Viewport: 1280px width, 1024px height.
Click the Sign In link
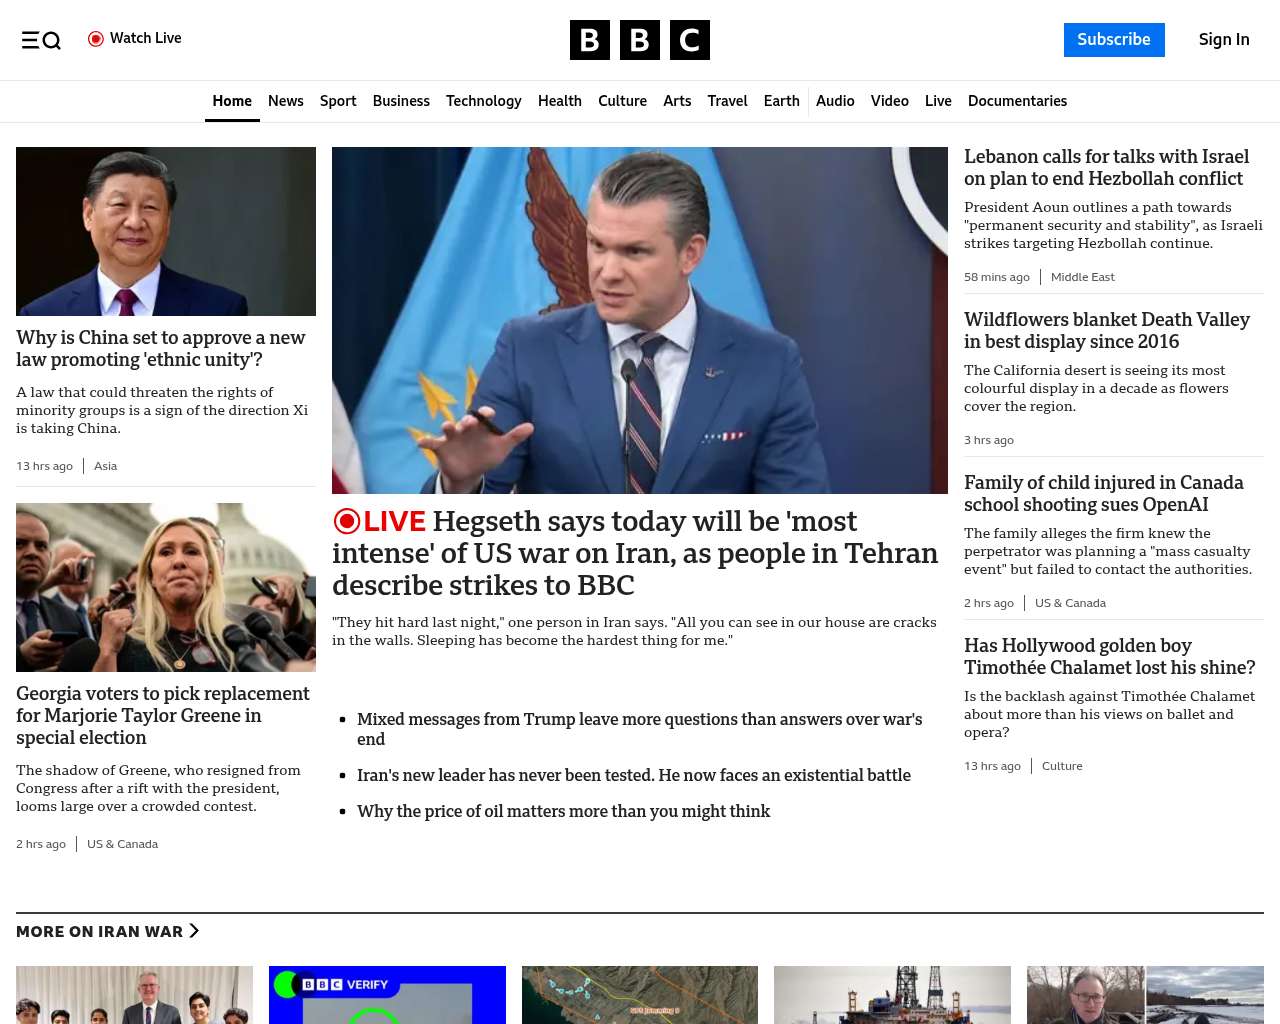click(1223, 40)
